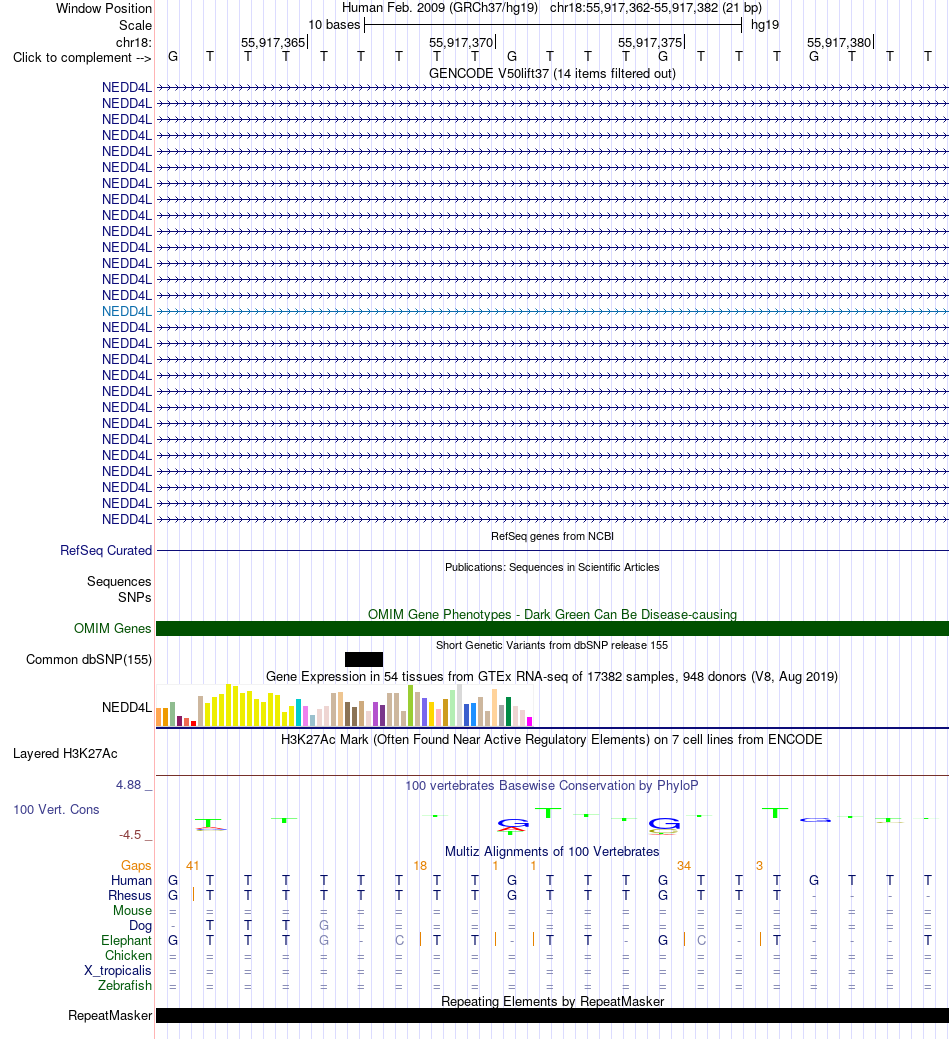
Task: Select the light-blue highlighted NEDD4L transcript label
Action: (127, 311)
